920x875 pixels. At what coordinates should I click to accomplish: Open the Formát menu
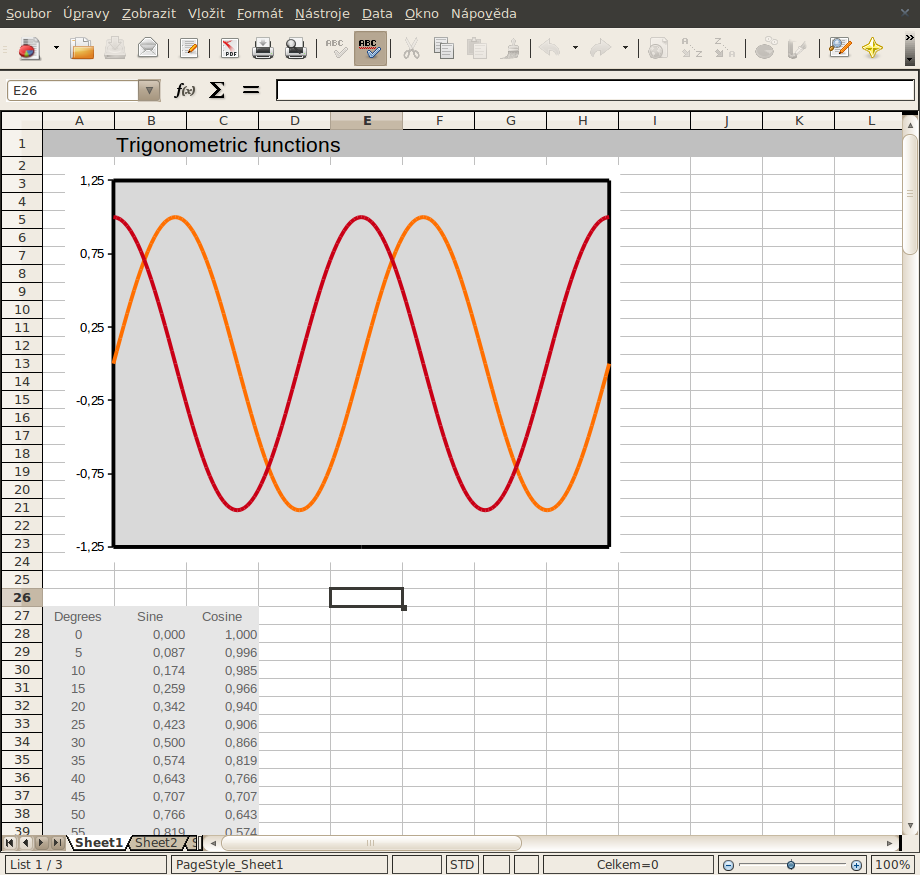coord(259,13)
